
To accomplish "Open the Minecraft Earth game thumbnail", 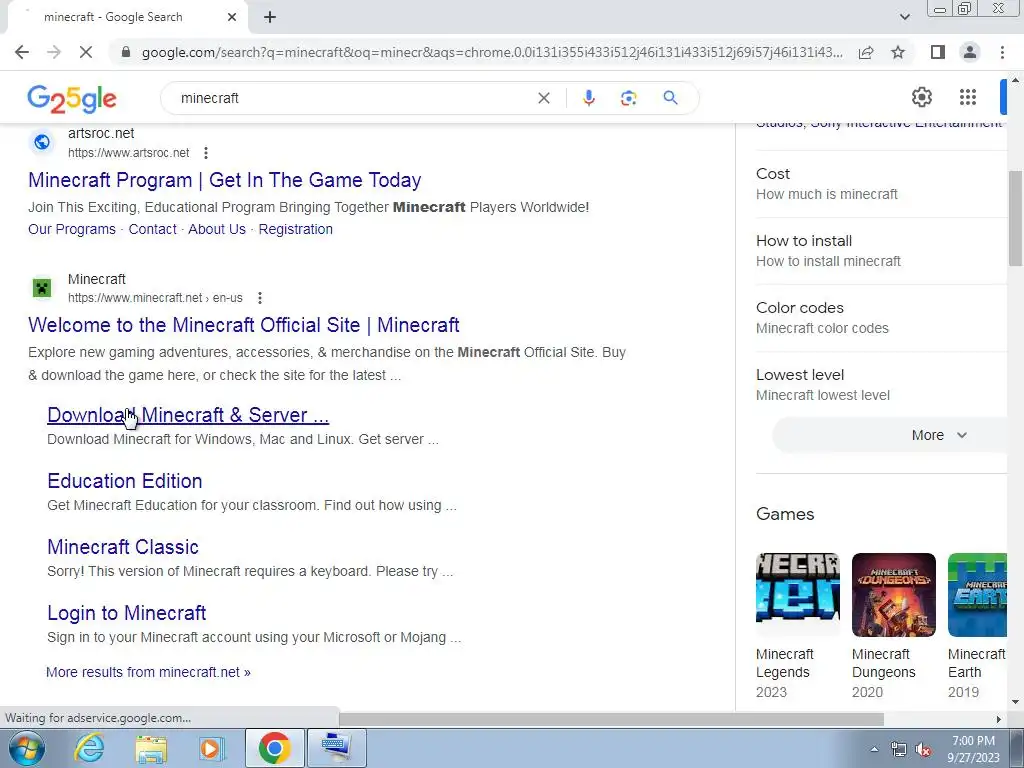I will [978, 595].
